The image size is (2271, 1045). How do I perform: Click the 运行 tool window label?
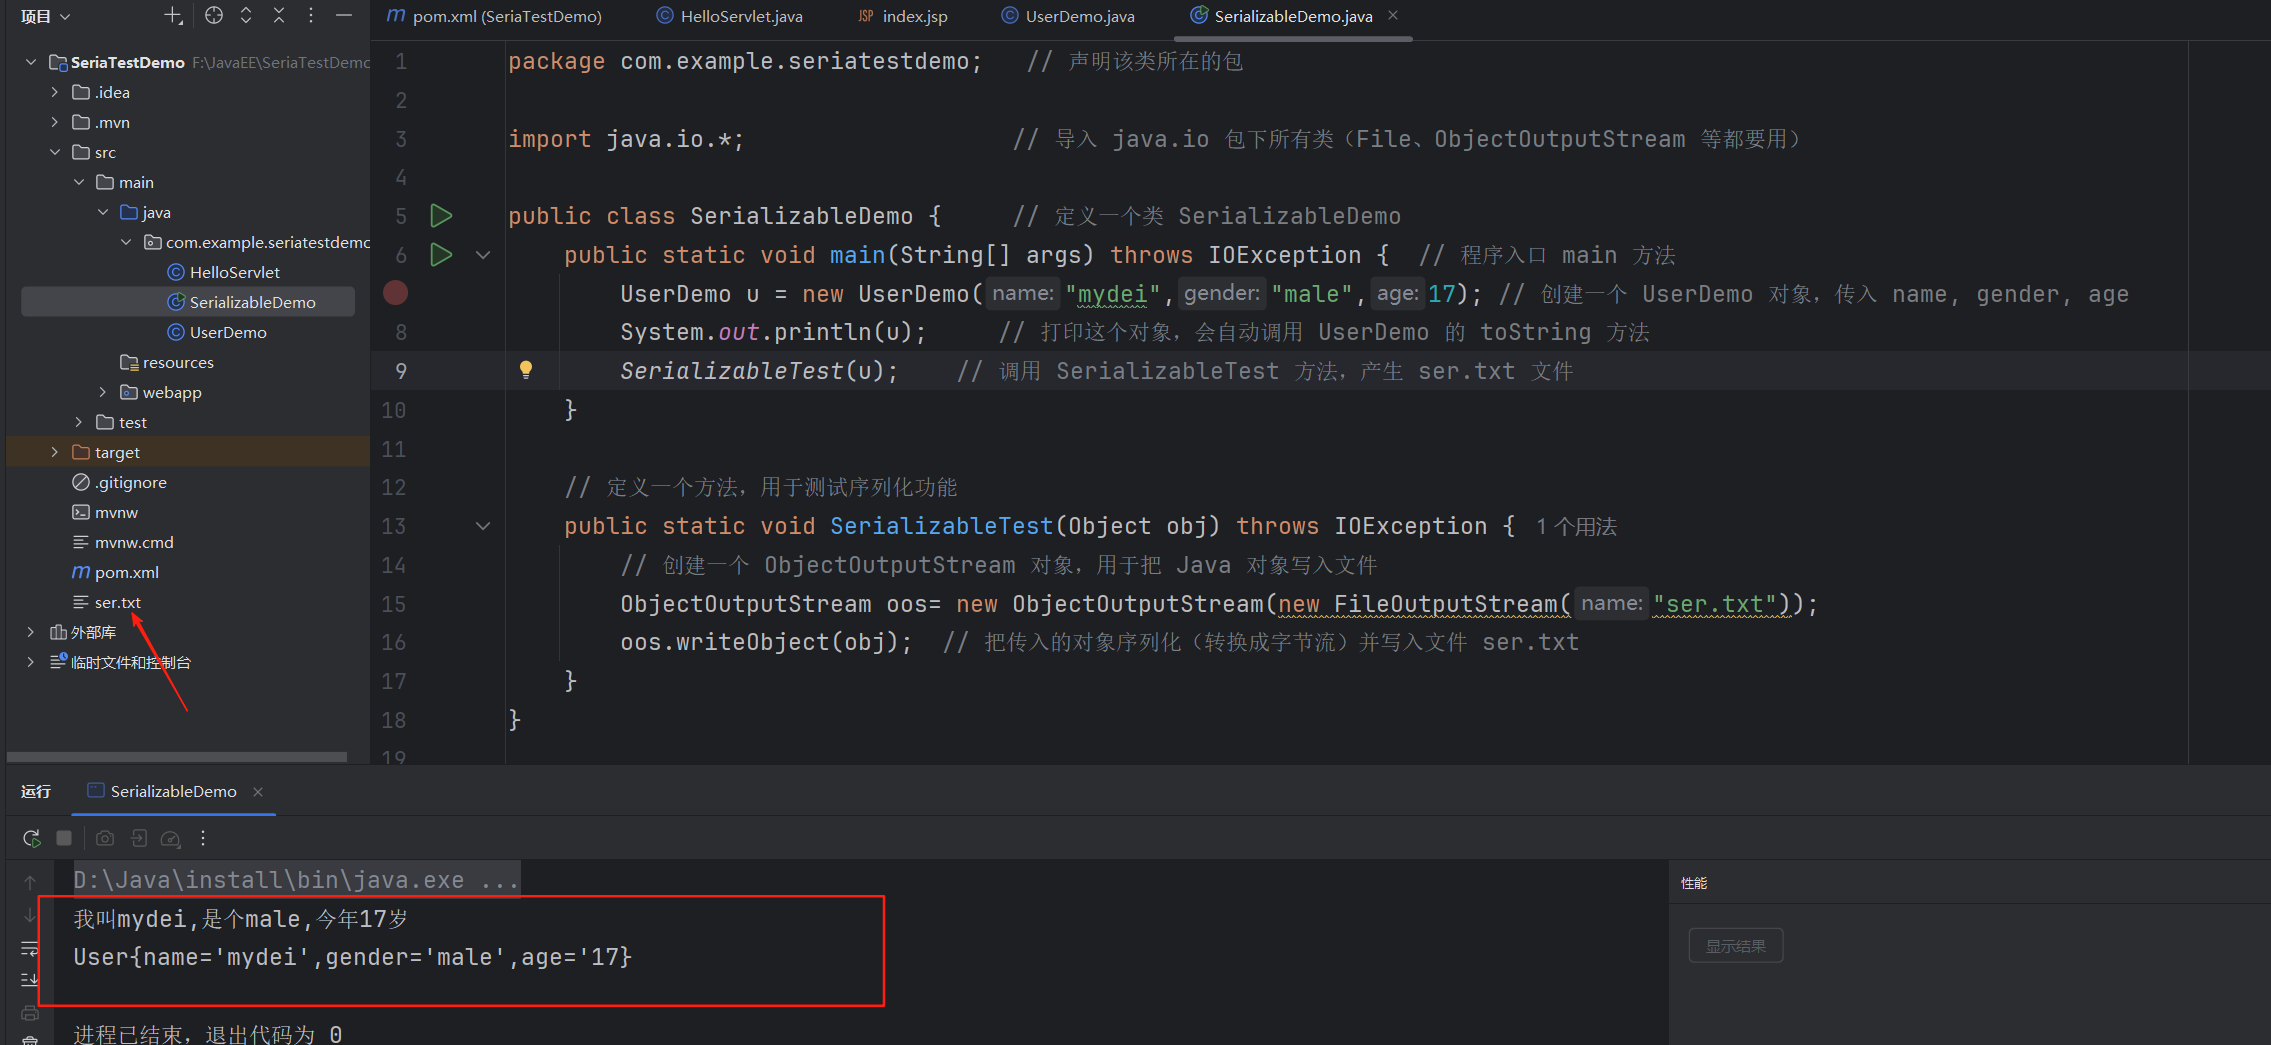pos(36,791)
